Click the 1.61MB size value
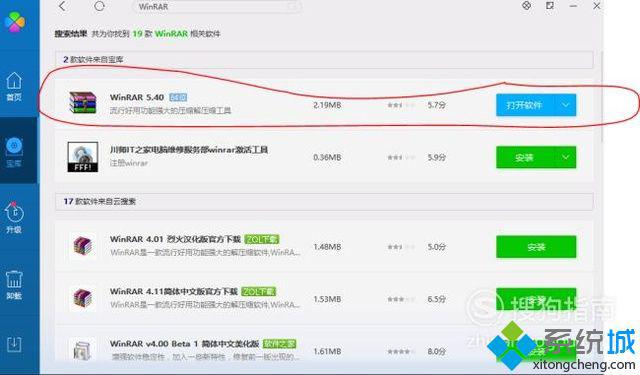This screenshot has width=640, height=375. coord(327,351)
